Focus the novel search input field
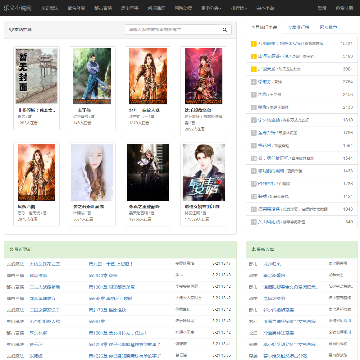360x360 pixels. coord(173,30)
